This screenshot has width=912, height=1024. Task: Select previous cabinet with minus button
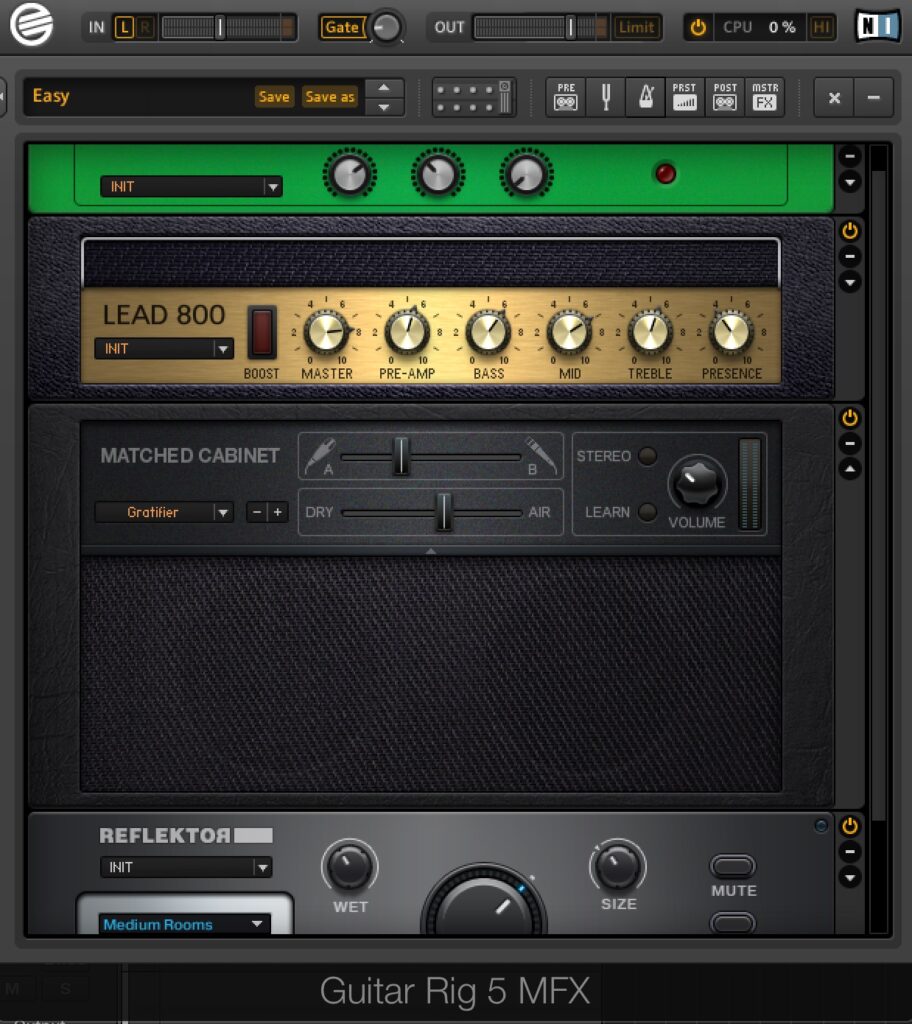[x=257, y=512]
